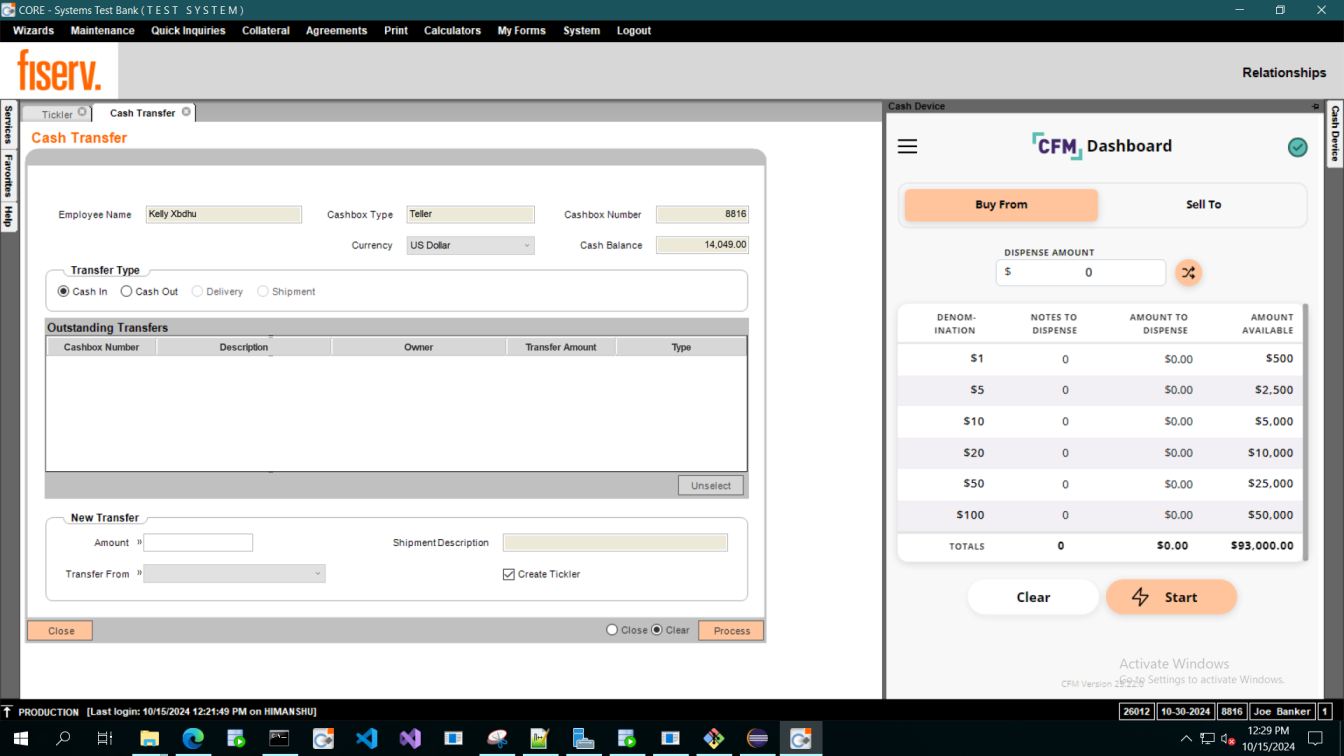Click the Dispense Amount input field
The width and height of the screenshot is (1344, 756).
point(1081,272)
